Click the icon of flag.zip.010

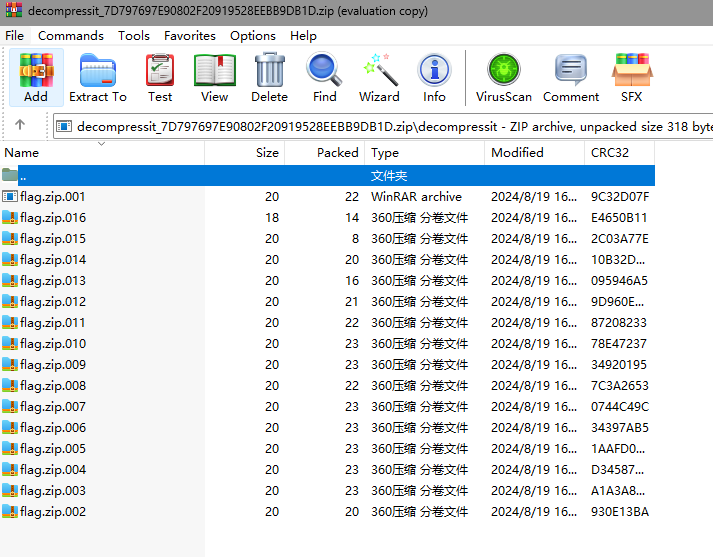[10, 343]
